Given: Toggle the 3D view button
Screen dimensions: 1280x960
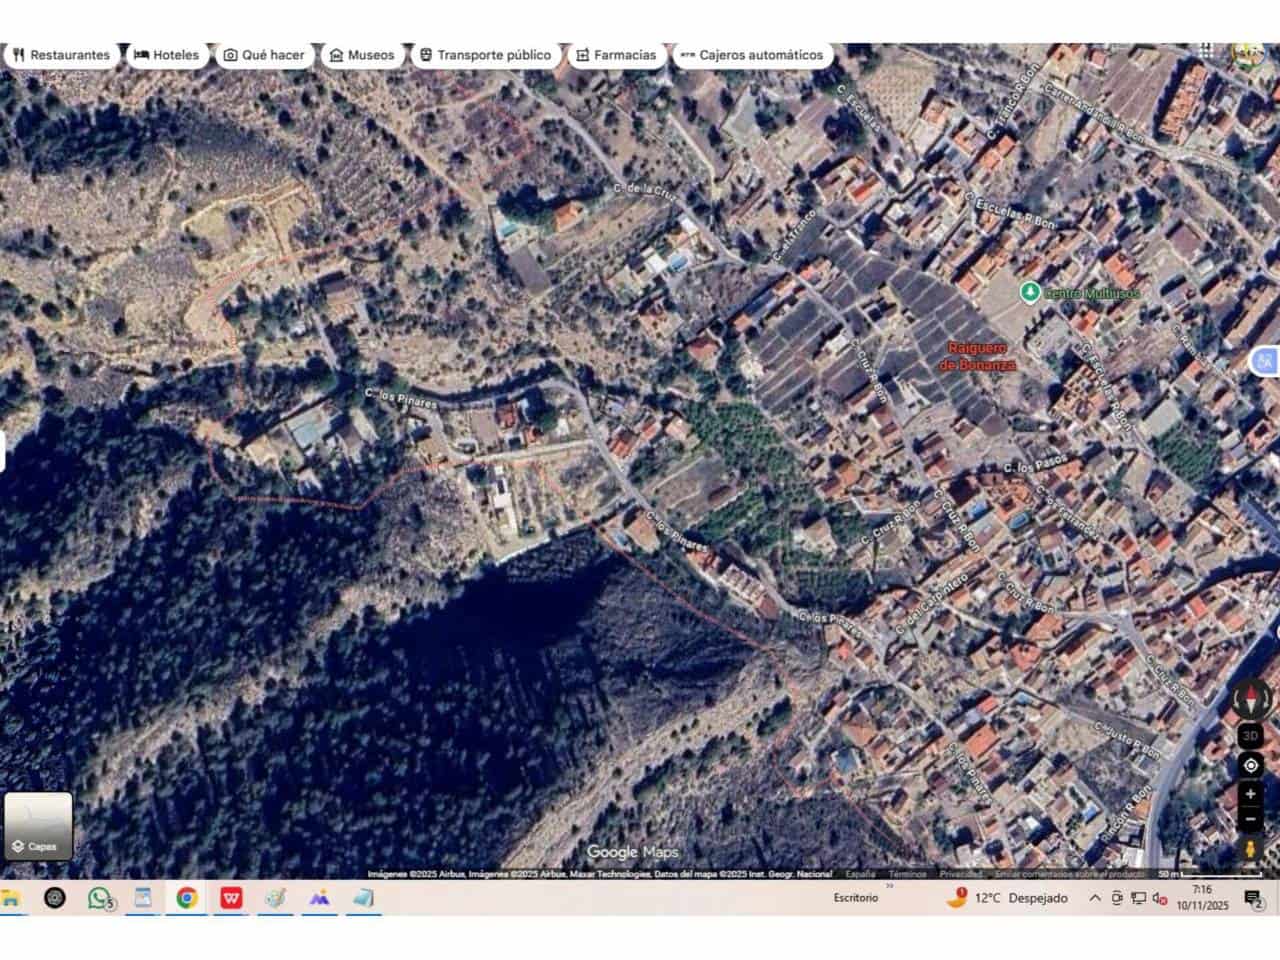Looking at the screenshot, I should coord(1250,736).
